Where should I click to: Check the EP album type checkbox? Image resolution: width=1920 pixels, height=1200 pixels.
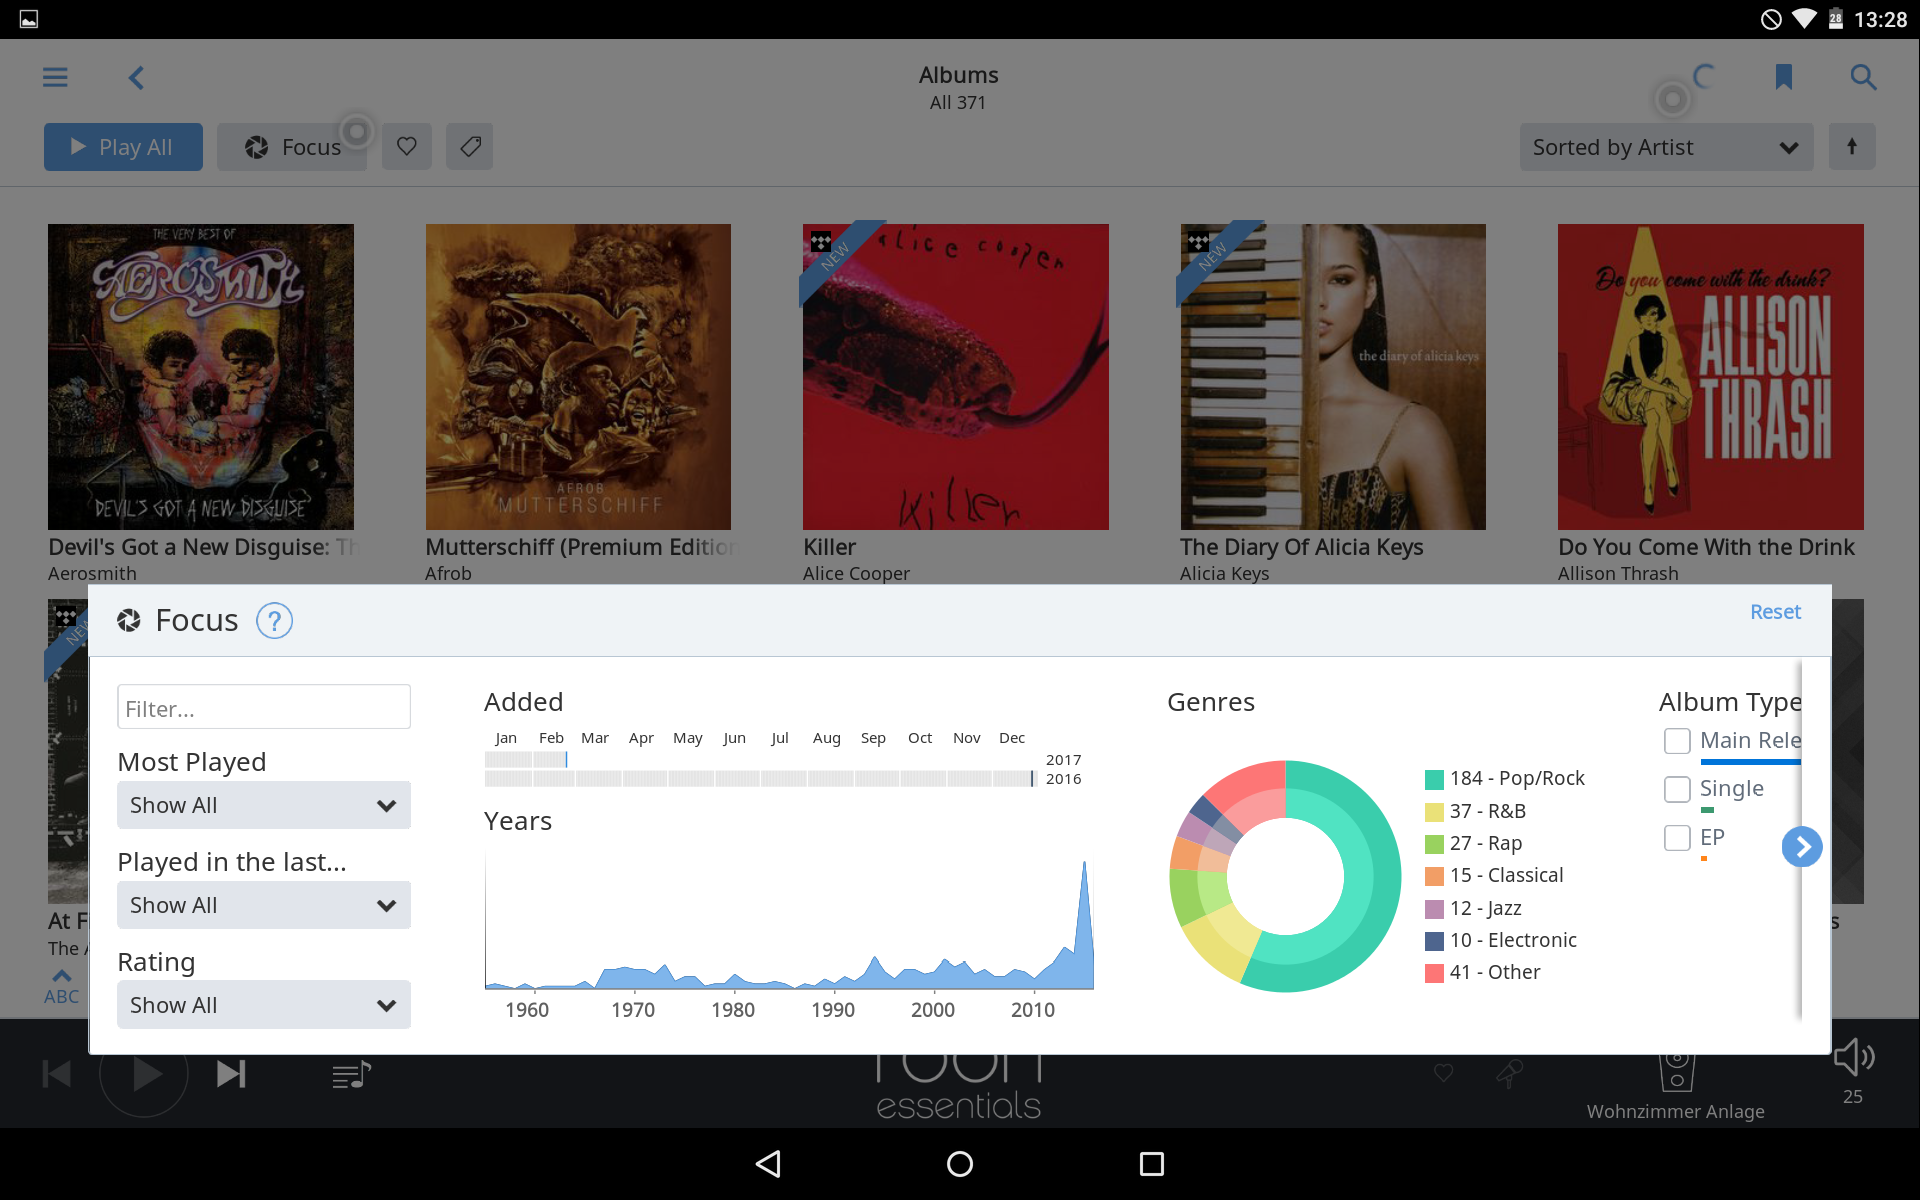(1677, 838)
